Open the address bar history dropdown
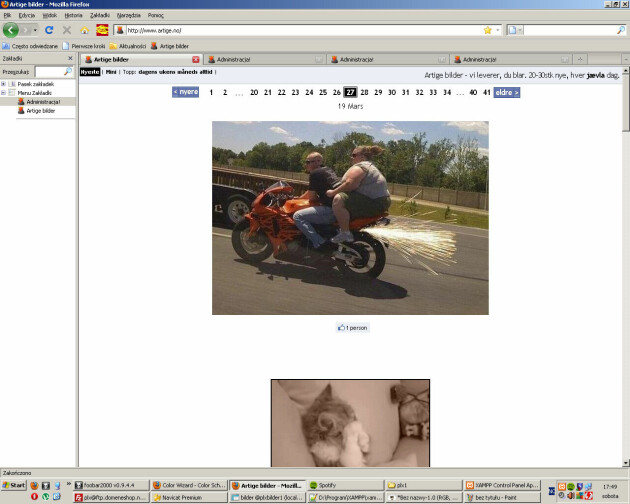This screenshot has height=504, width=630. coord(498,30)
